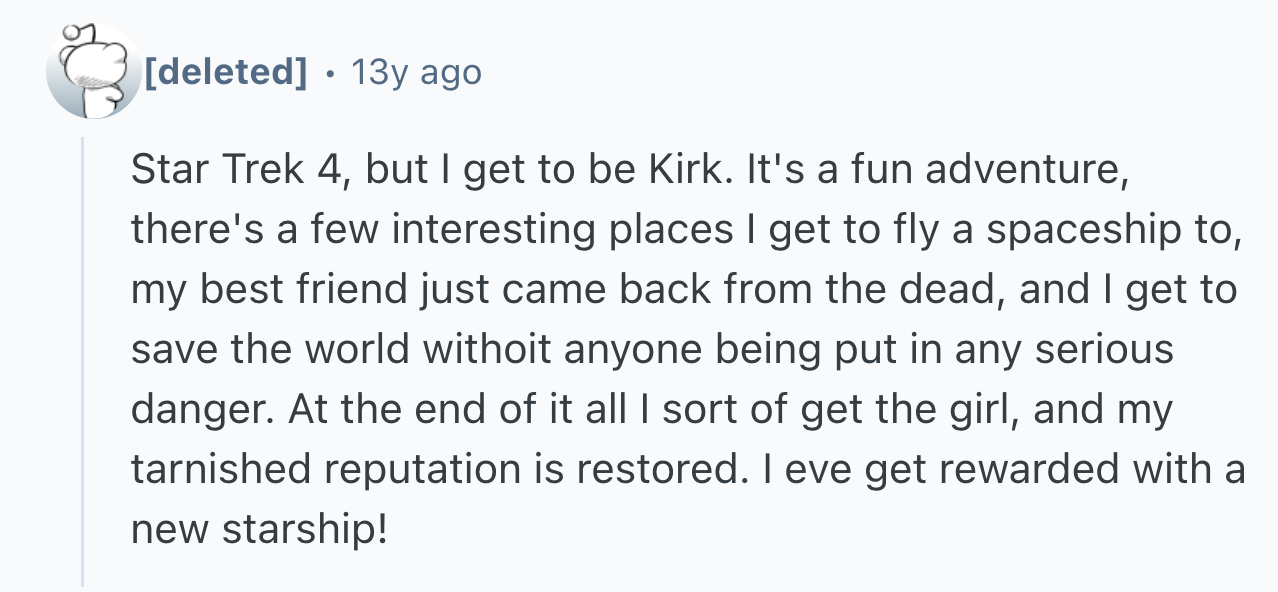
Task: Click the dot separator beside the username
Action: coord(330,72)
